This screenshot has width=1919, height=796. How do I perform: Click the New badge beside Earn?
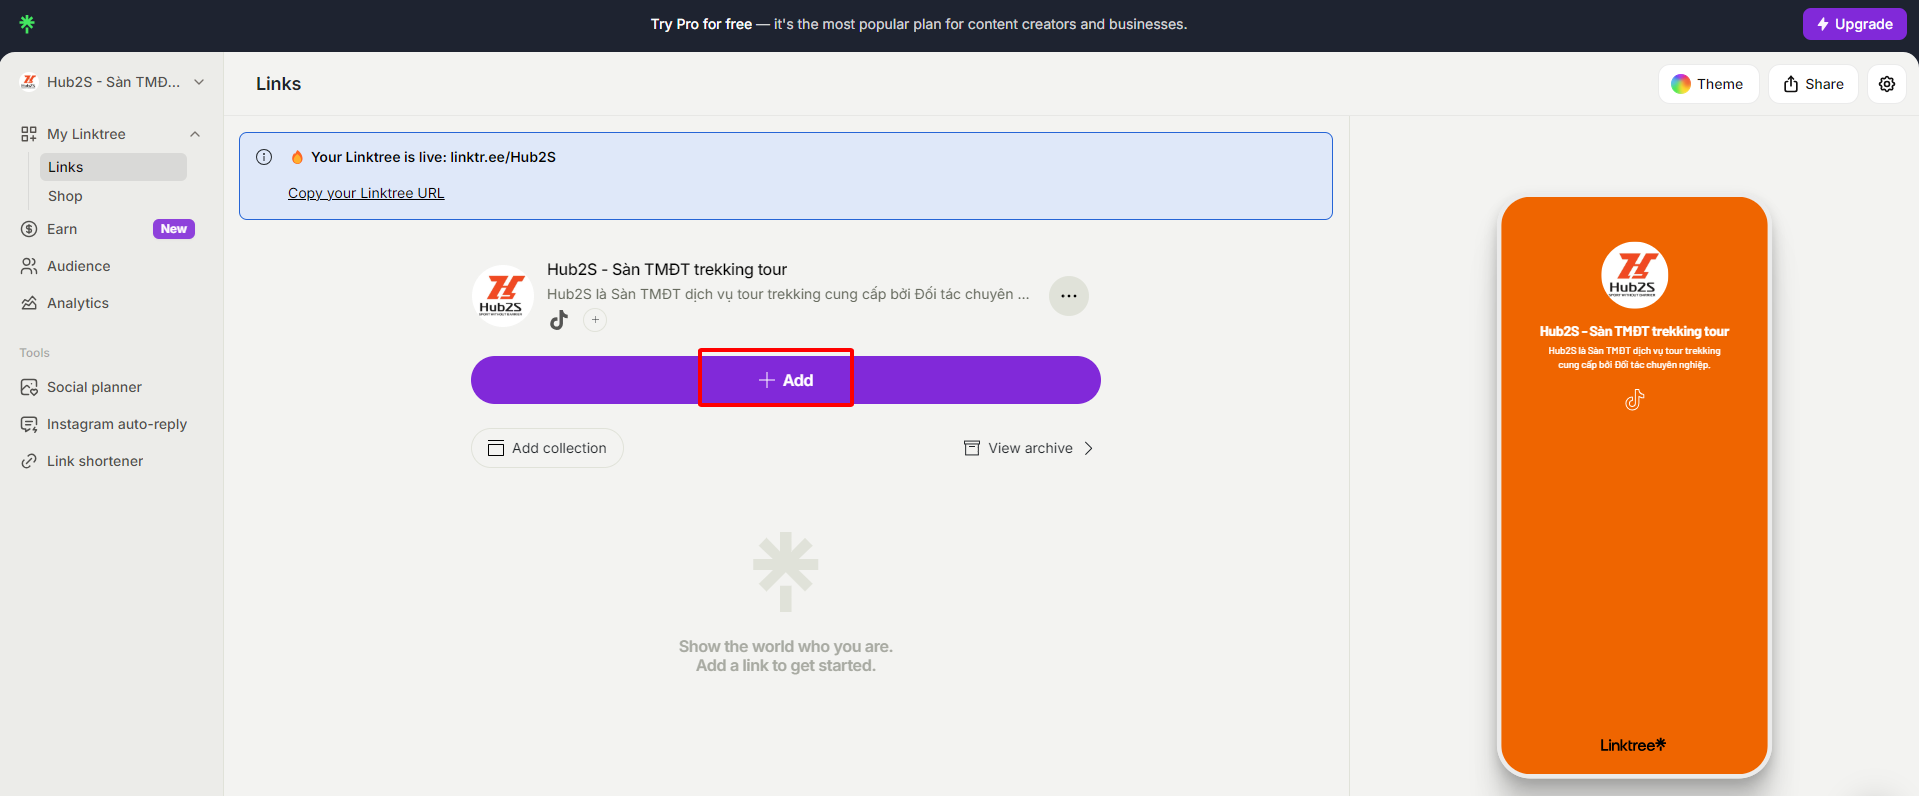click(x=174, y=229)
